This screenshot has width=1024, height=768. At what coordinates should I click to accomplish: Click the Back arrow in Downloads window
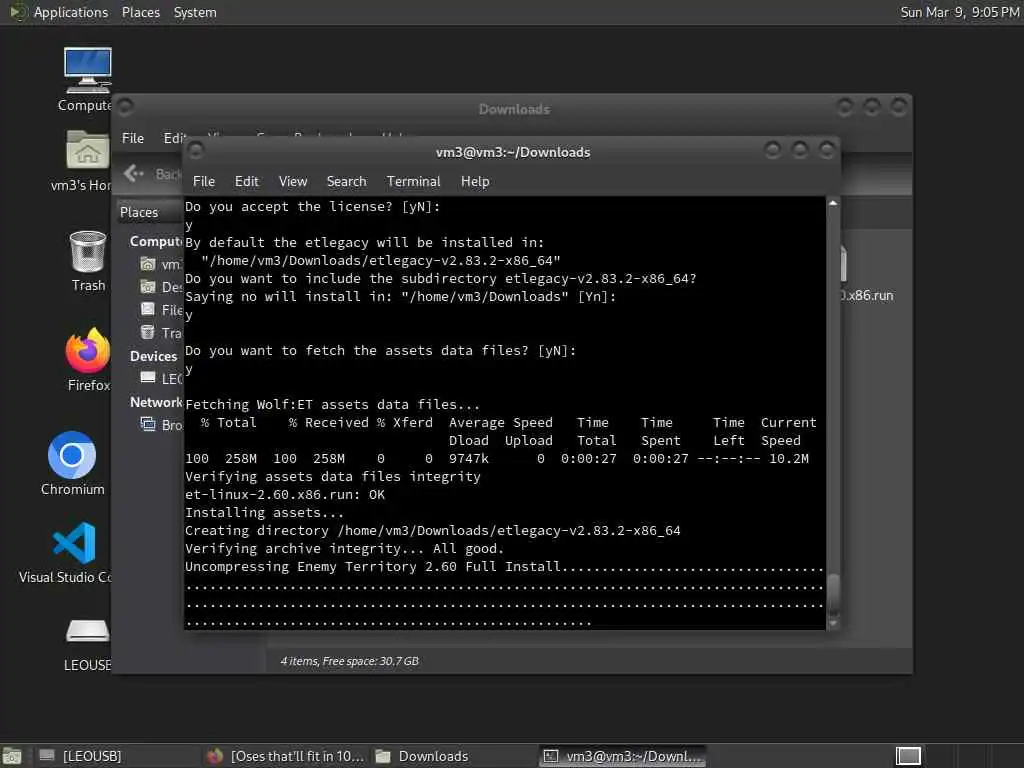[x=134, y=173]
